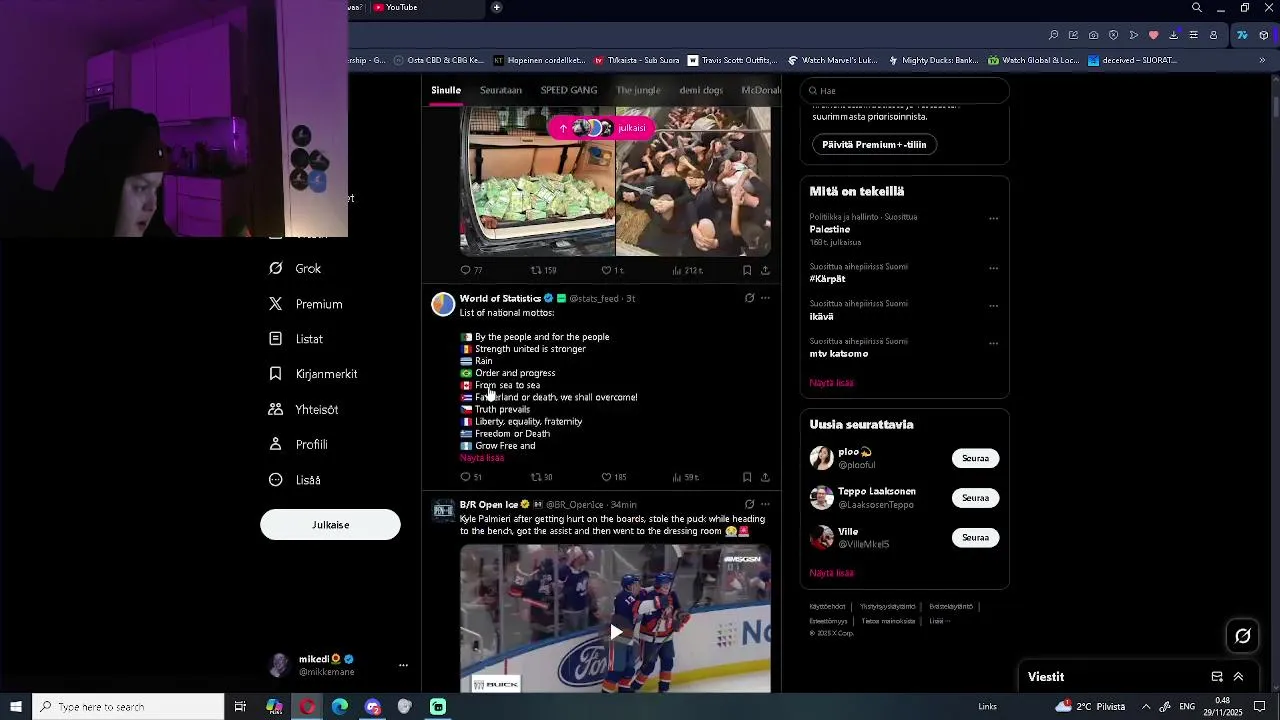Switch to the Sinulle tab
The image size is (1280, 720).
click(446, 90)
